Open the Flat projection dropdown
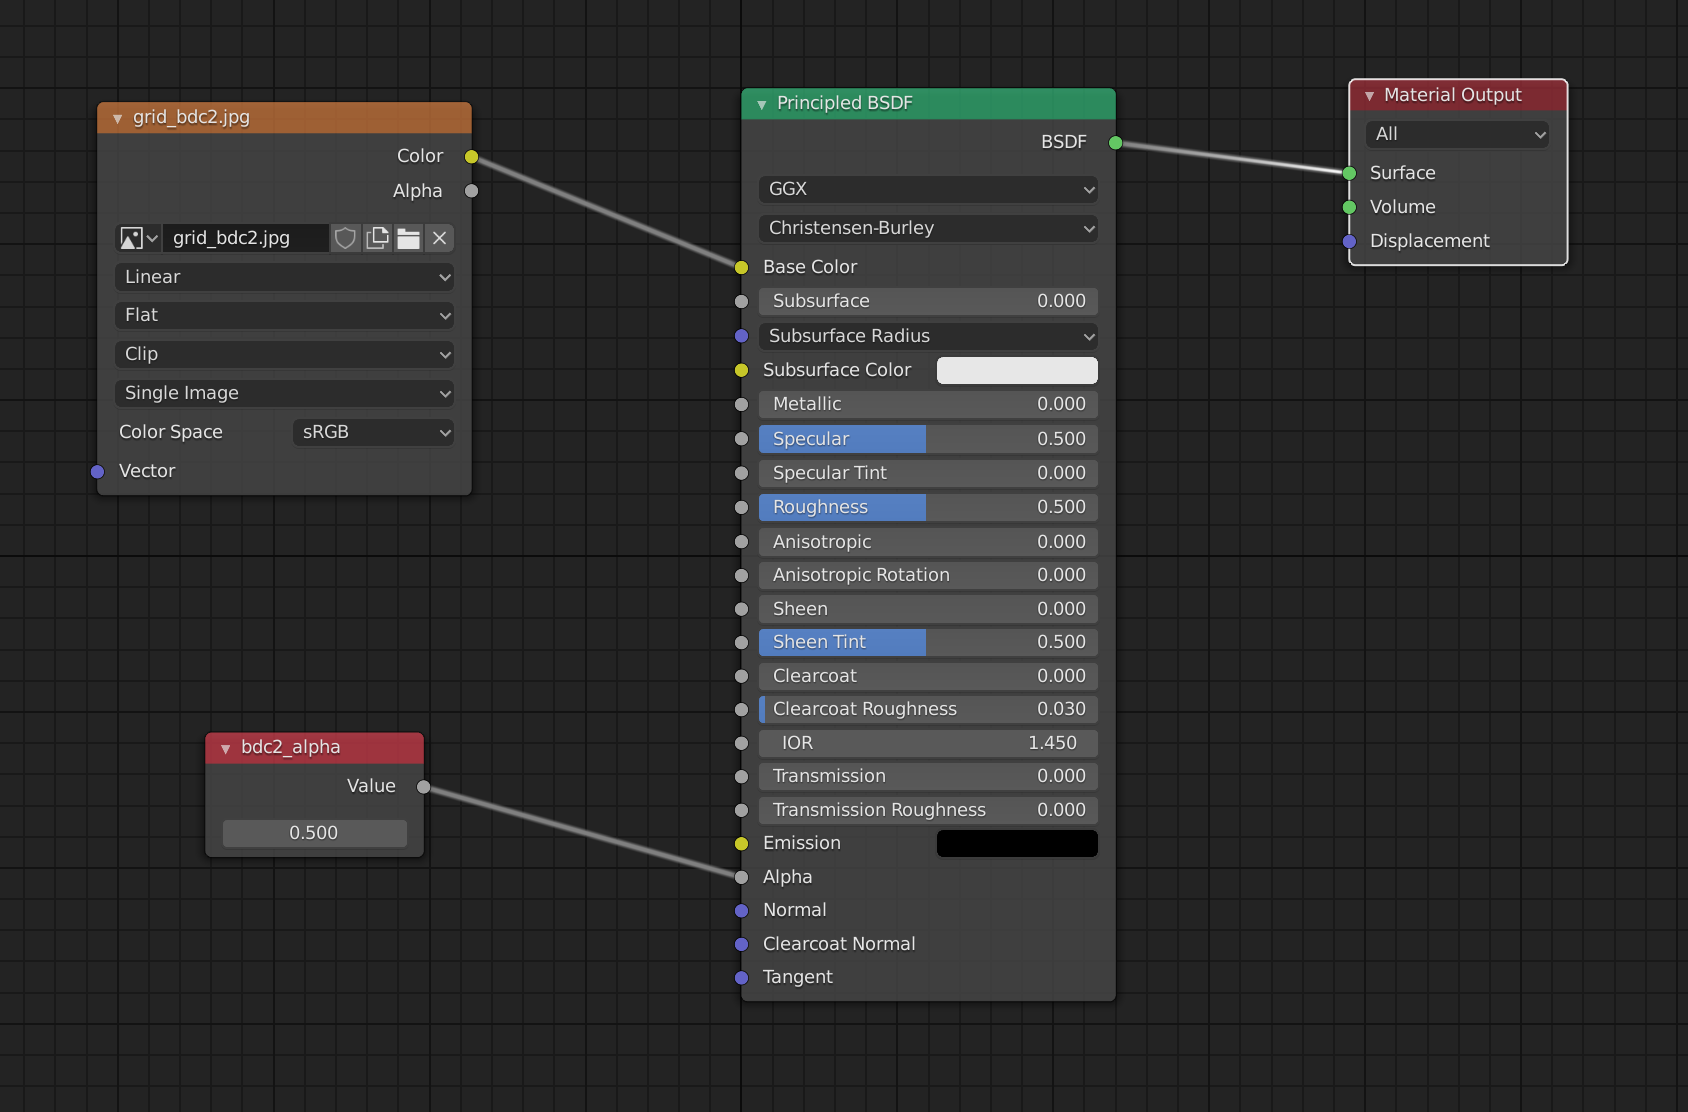Image resolution: width=1688 pixels, height=1112 pixels. pyautogui.click(x=285, y=315)
